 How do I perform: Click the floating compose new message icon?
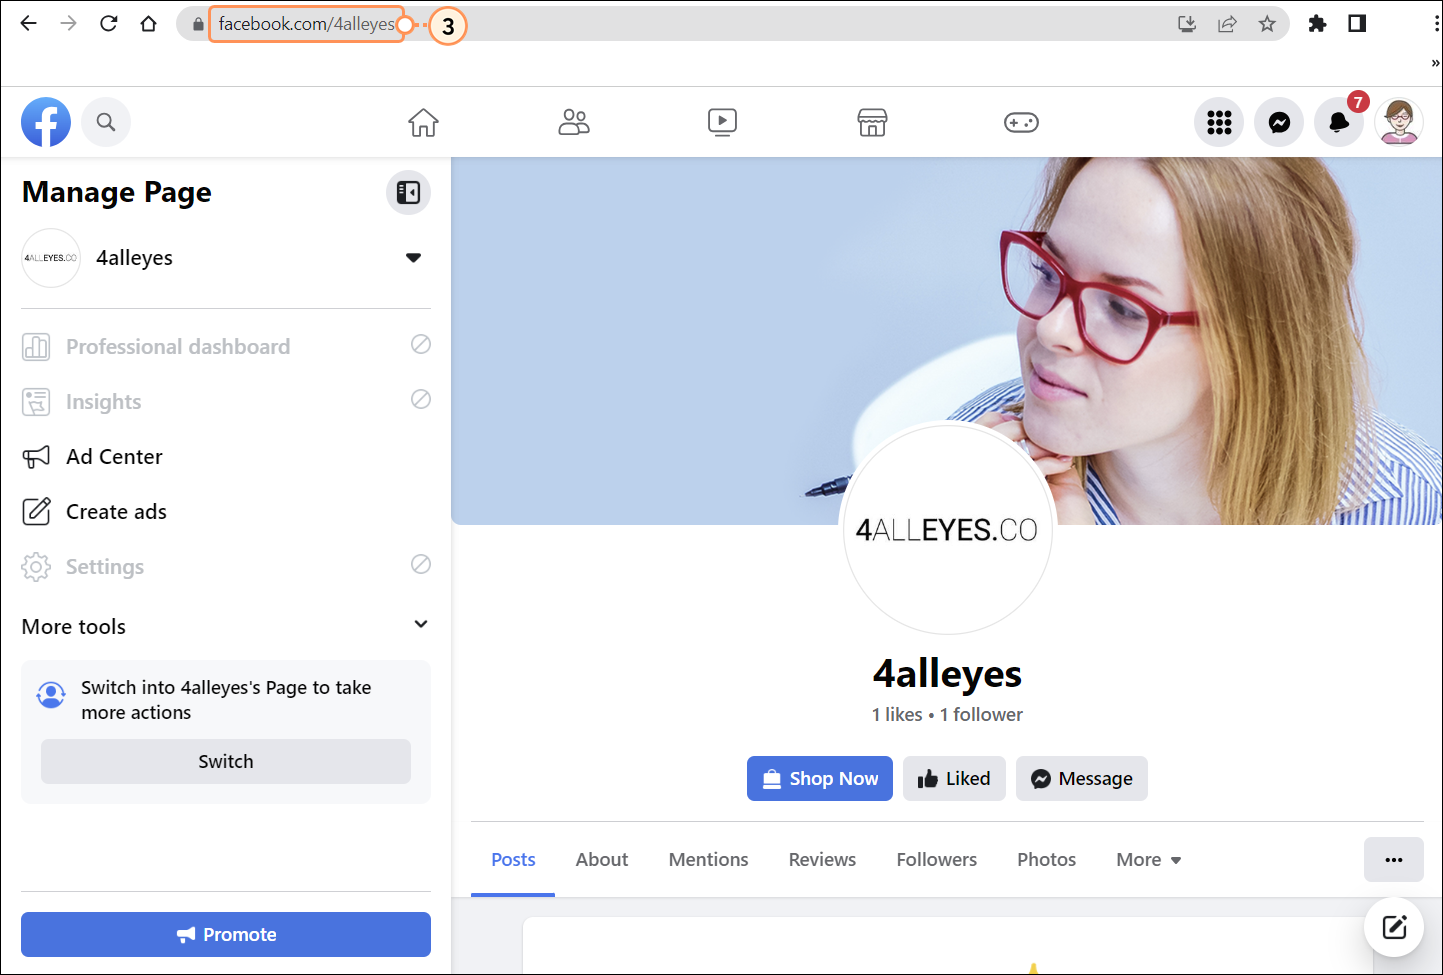[1394, 927]
